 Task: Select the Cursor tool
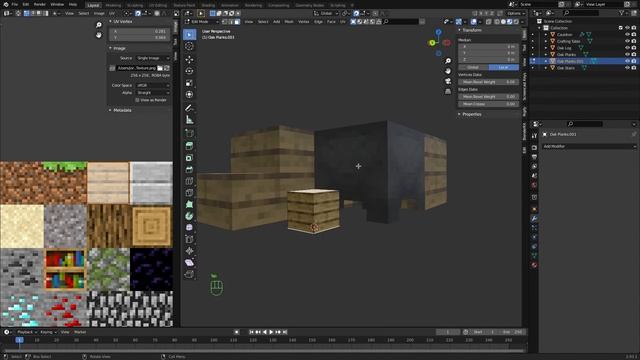point(189,47)
